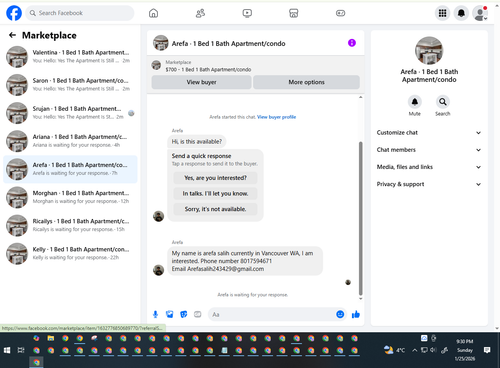Send quick reply 'In talks. I'll let you know.'

click(215, 193)
